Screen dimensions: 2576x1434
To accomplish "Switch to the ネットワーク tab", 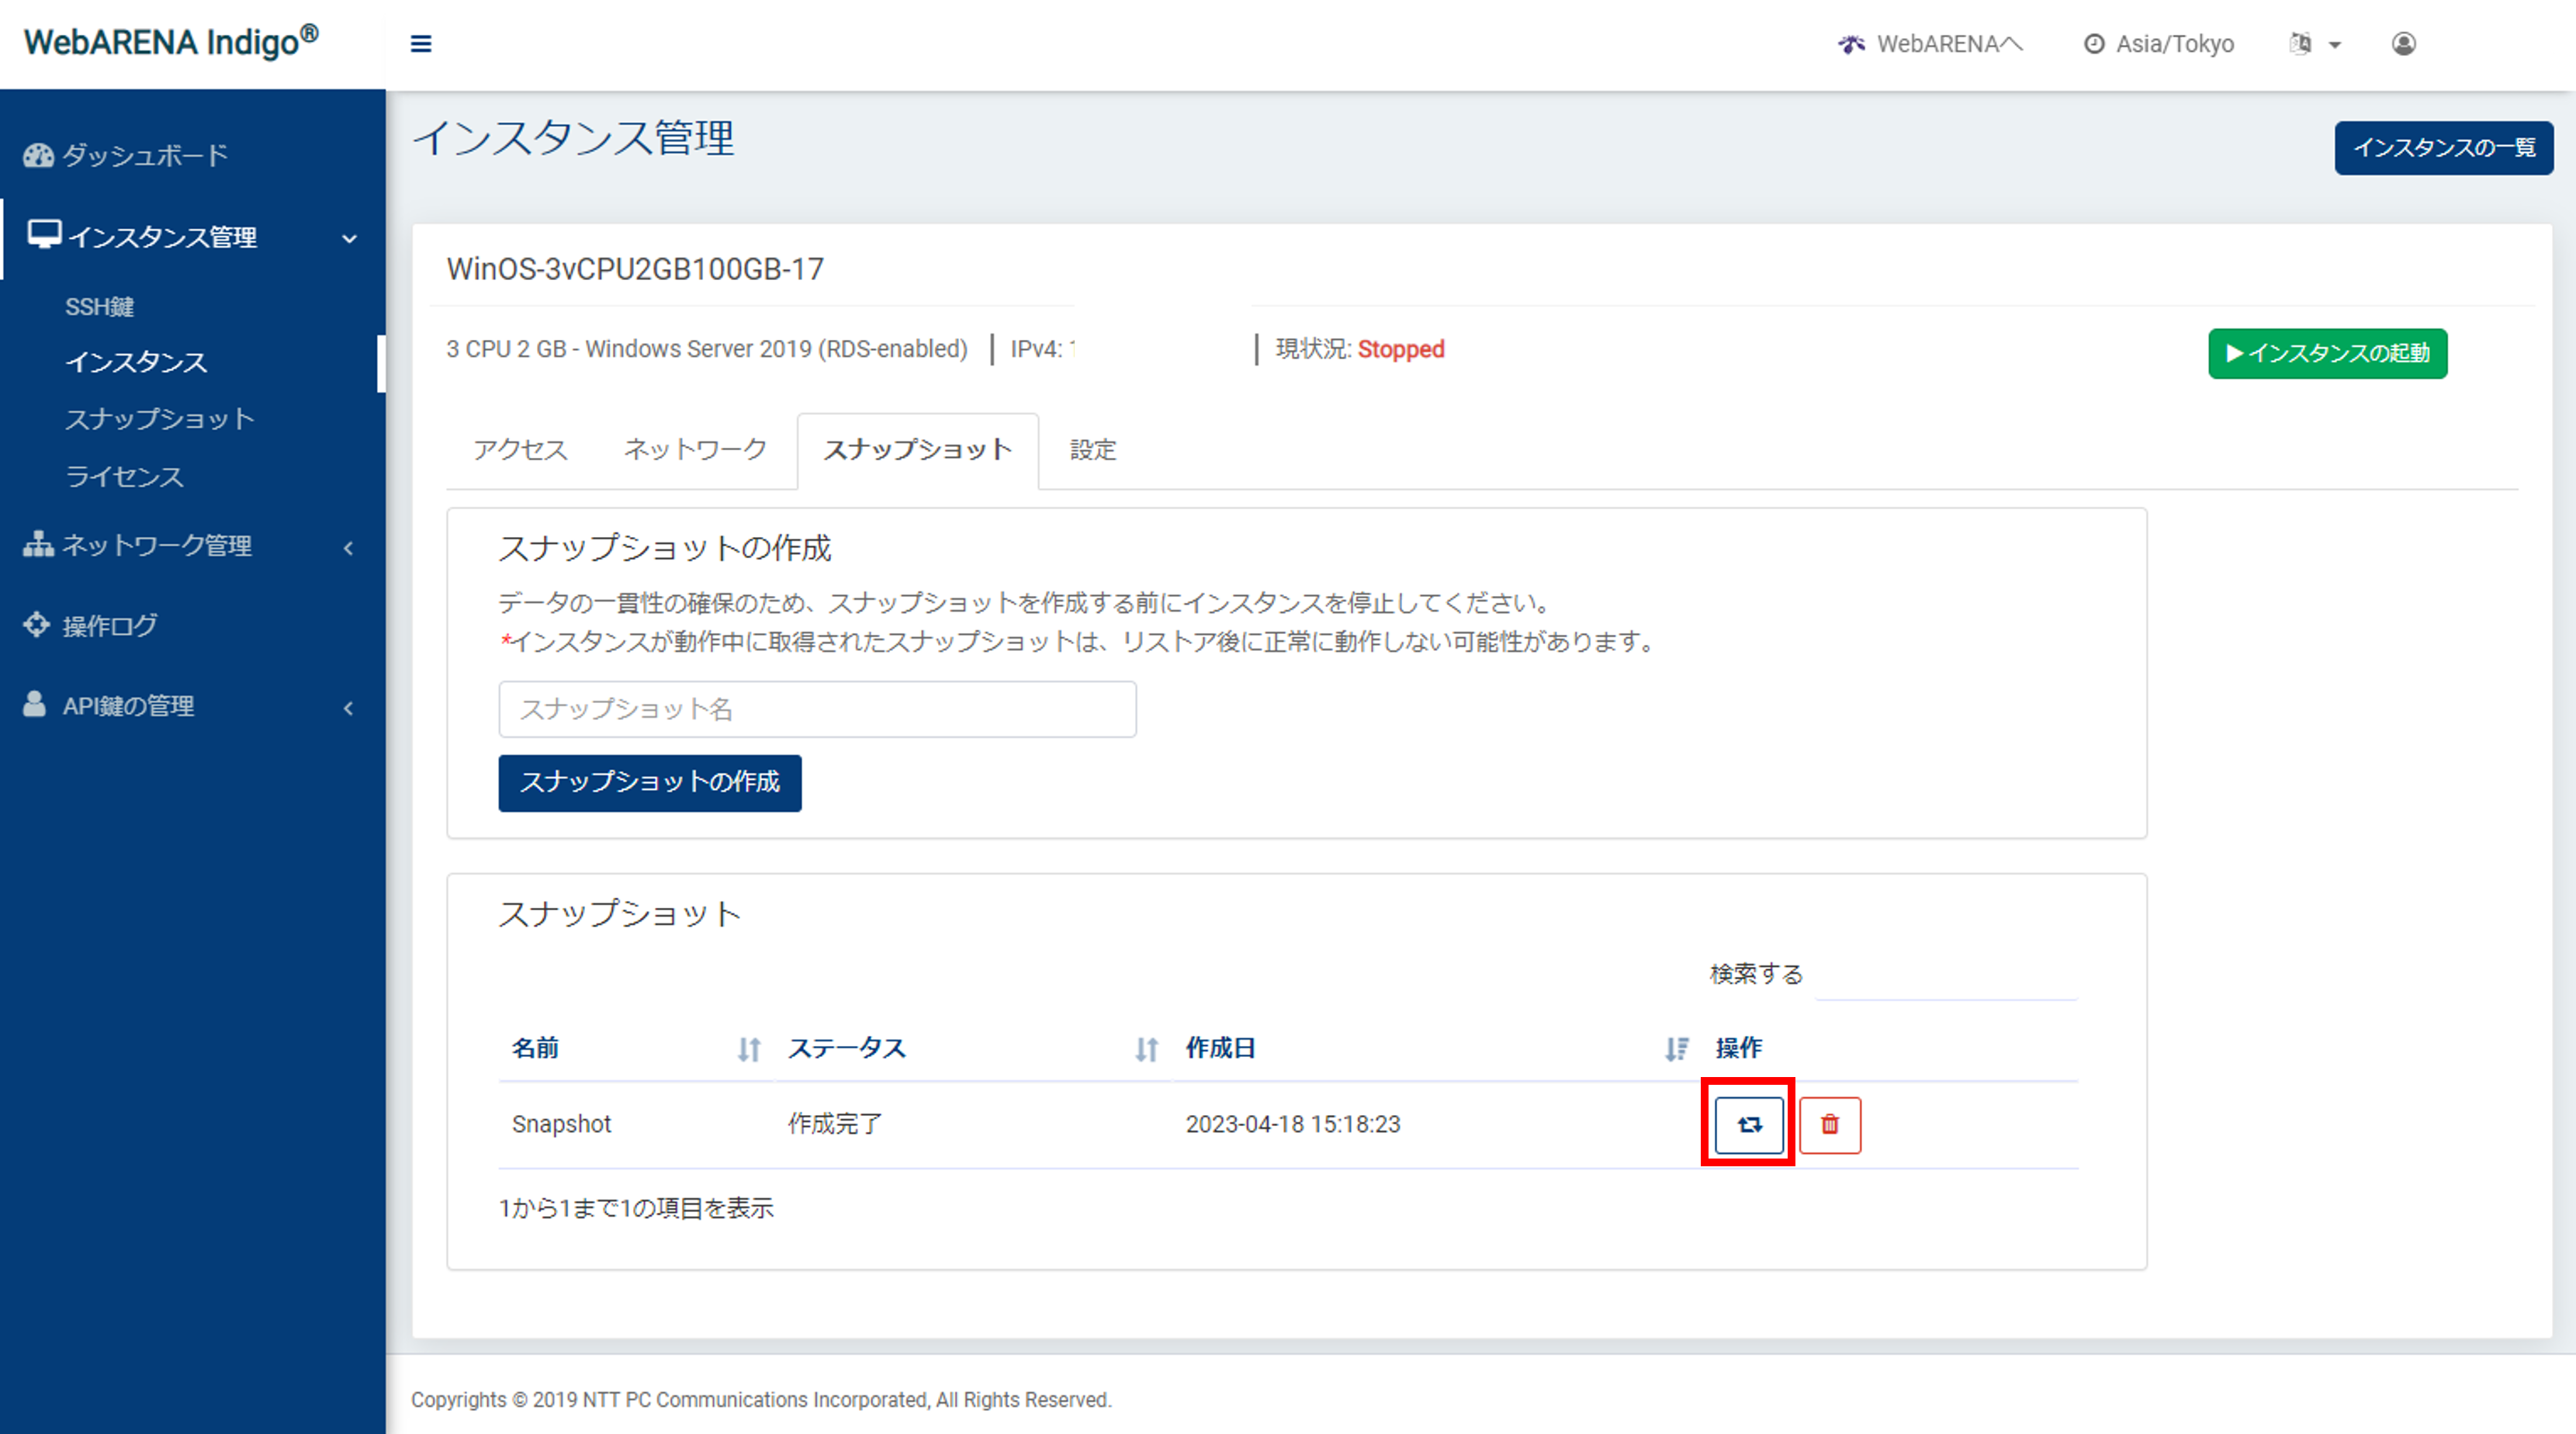I will 695,450.
